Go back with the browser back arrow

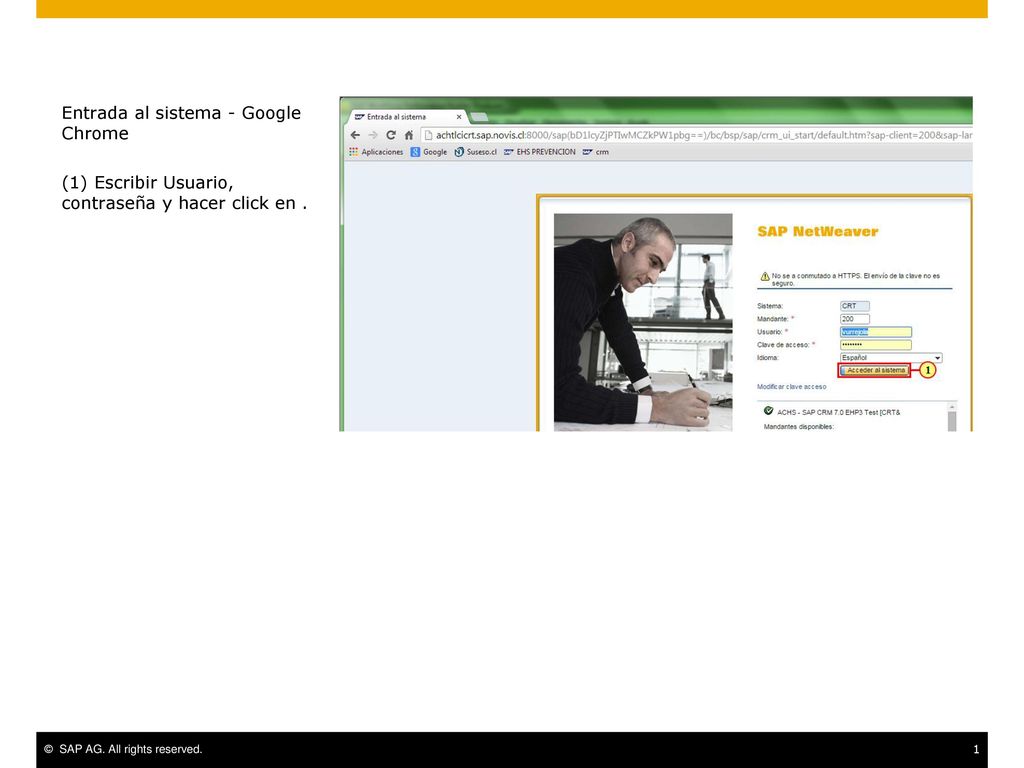pyautogui.click(x=355, y=135)
